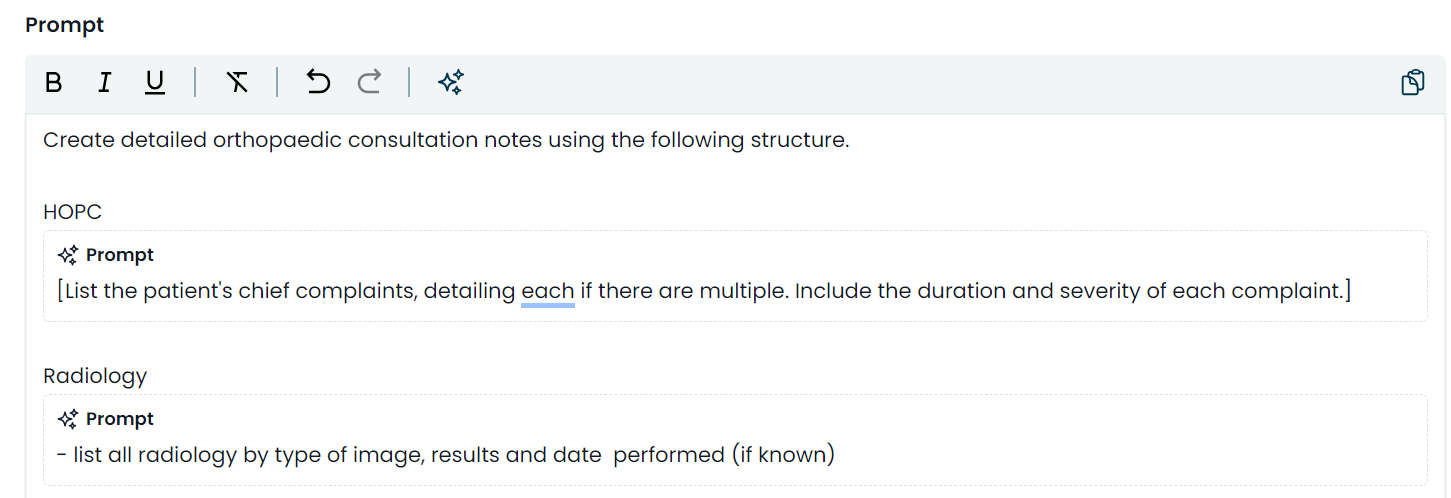The width and height of the screenshot is (1451, 498).
Task: Click the empty line above the HOPC heading
Action: point(735,176)
